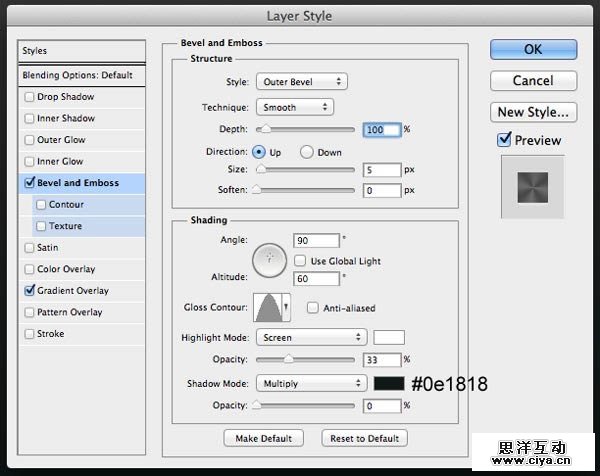Select Blending Options: Default in list
Screen dimensions: 600x476
[x=77, y=76]
